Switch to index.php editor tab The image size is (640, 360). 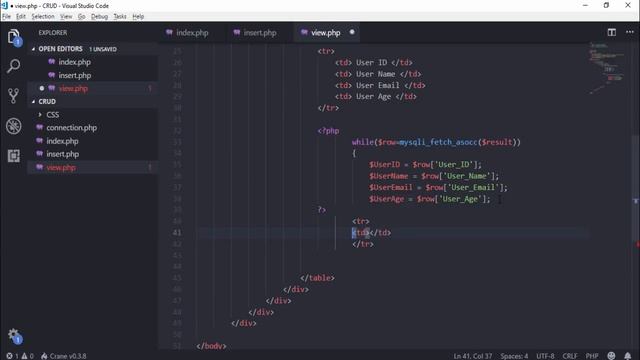[x=192, y=33]
